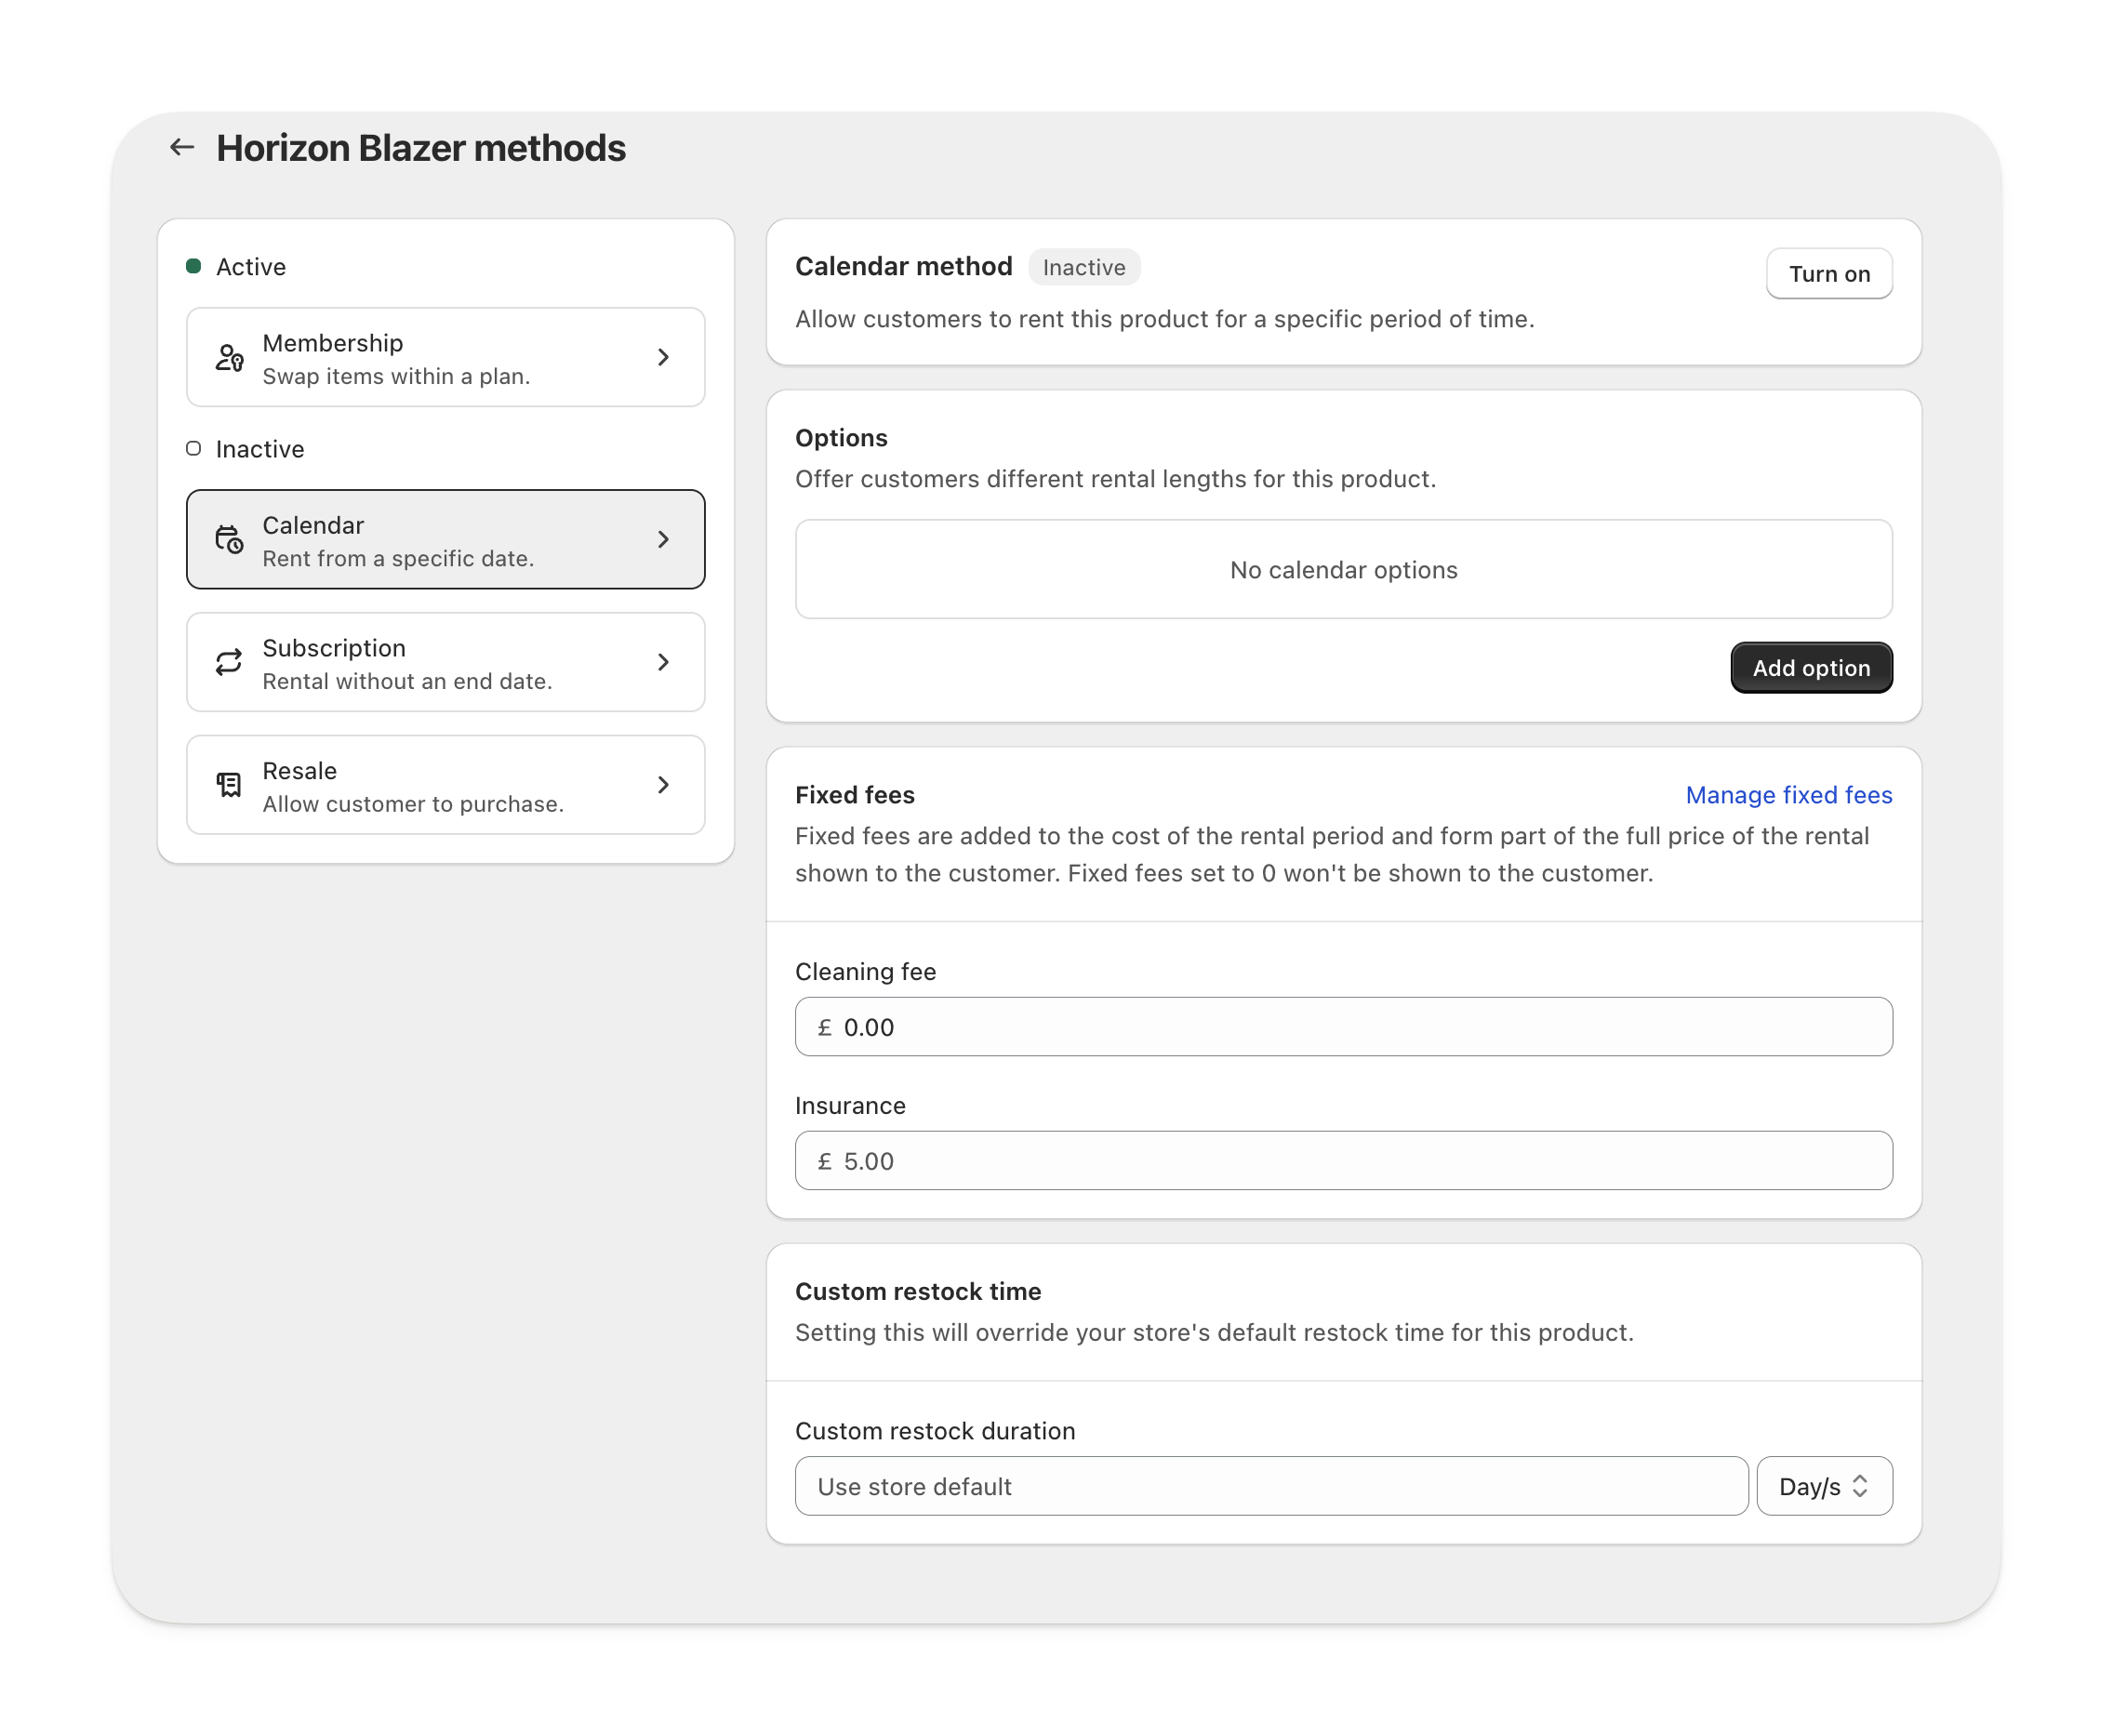Image resolution: width=2113 pixels, height=1736 pixels.
Task: Click the Custom restock duration field
Action: (x=1270, y=1486)
